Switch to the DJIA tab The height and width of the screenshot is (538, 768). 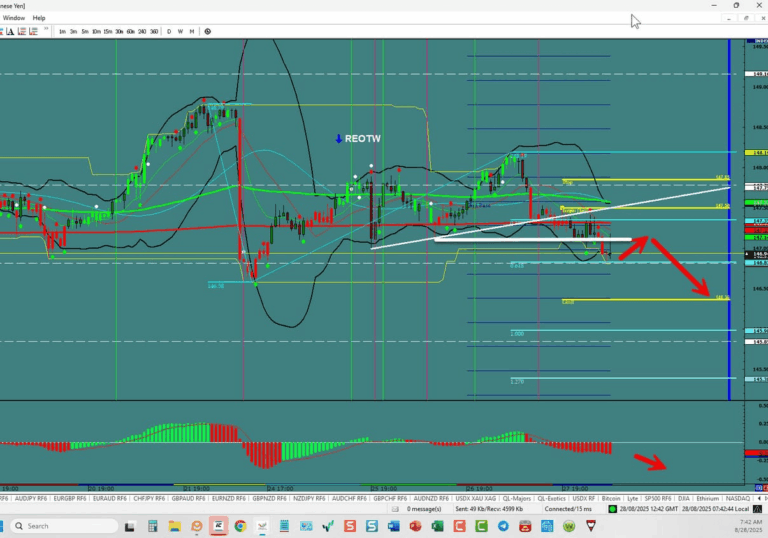click(684, 498)
